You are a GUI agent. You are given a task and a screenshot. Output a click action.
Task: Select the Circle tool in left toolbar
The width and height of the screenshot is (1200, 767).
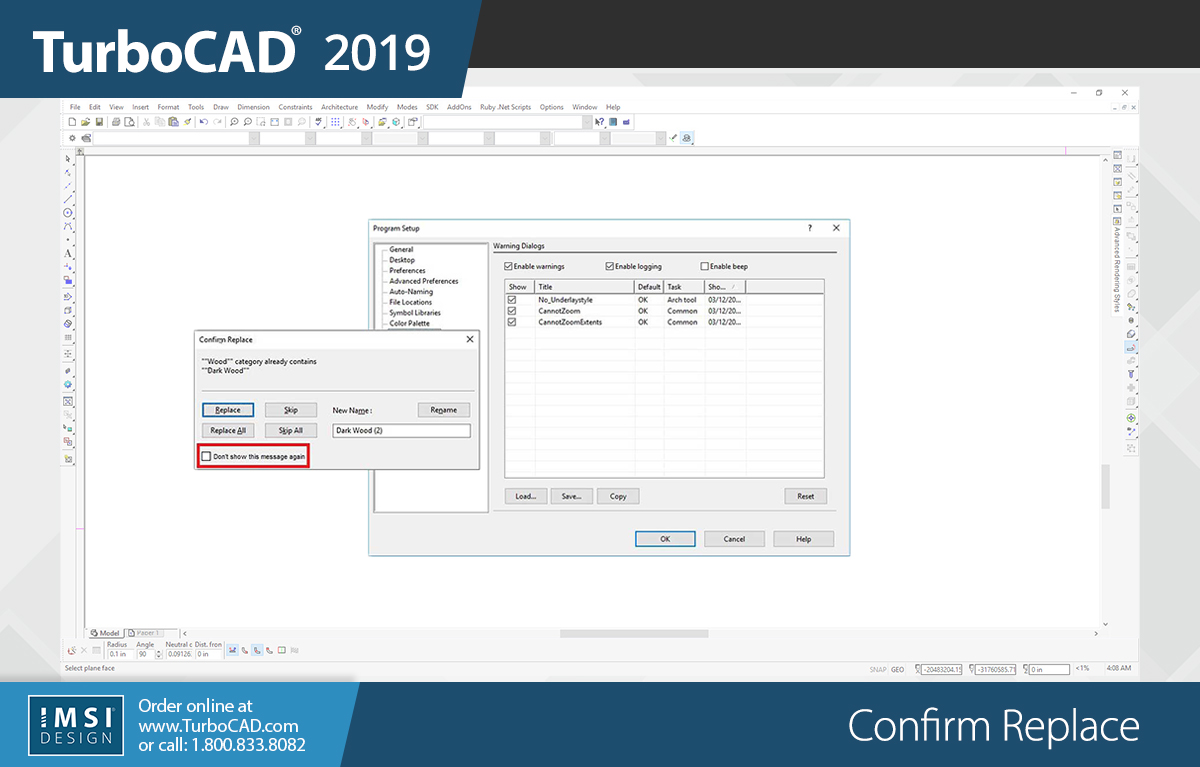[68, 212]
